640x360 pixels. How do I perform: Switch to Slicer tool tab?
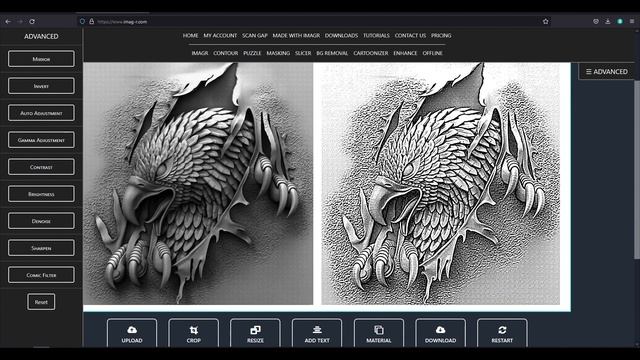pos(303,53)
